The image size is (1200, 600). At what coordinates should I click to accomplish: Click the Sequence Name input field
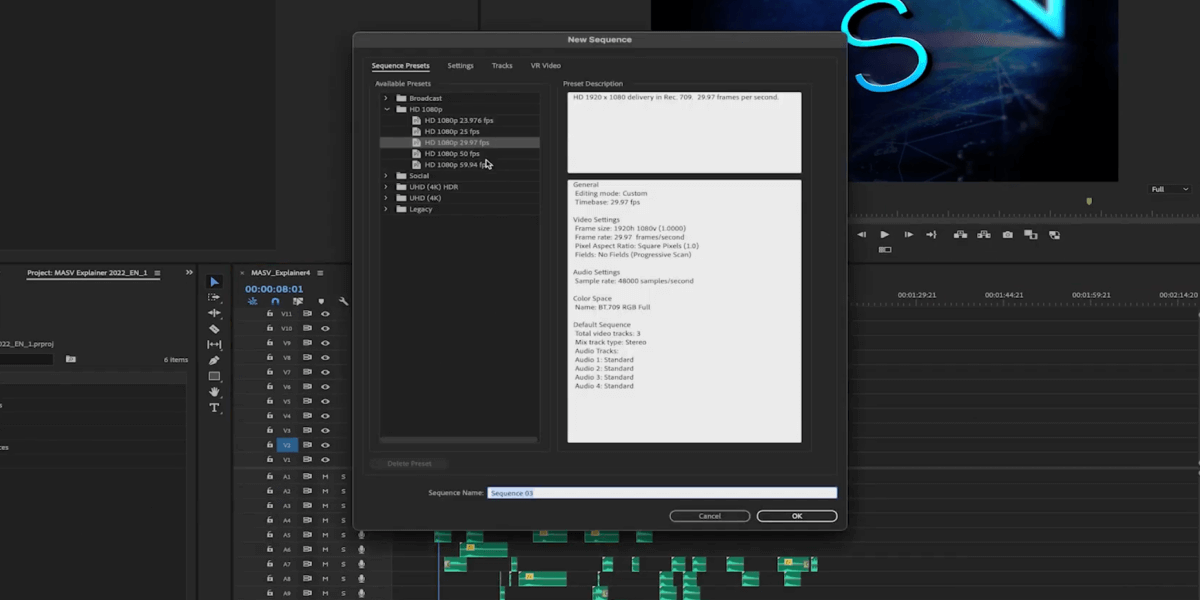click(662, 493)
